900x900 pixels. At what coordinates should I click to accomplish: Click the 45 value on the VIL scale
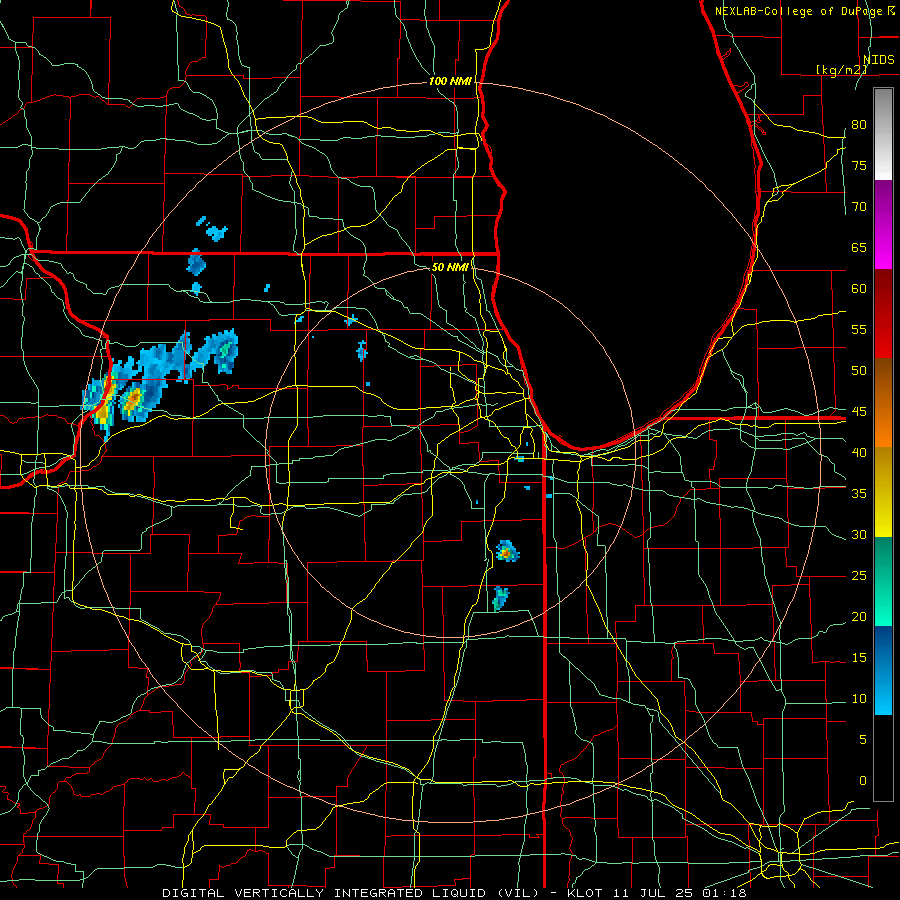point(859,412)
